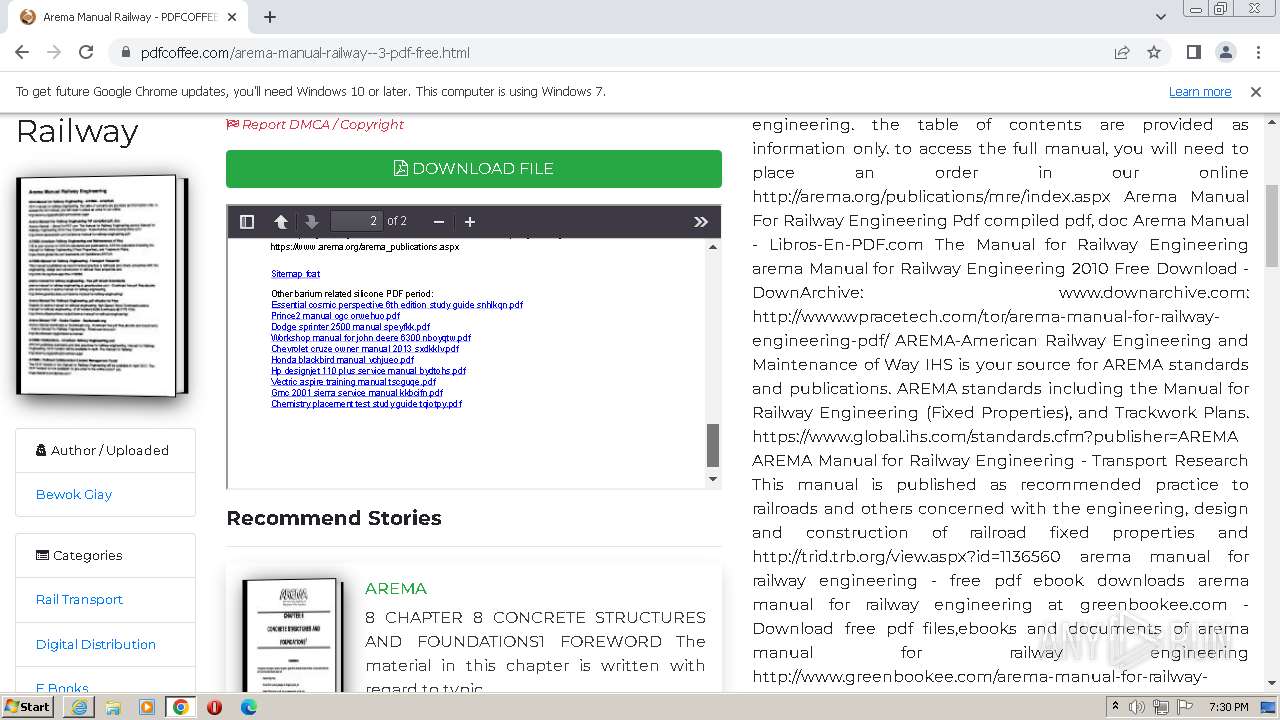Go to previous PDF page
The image size is (1280, 720).
[281, 221]
